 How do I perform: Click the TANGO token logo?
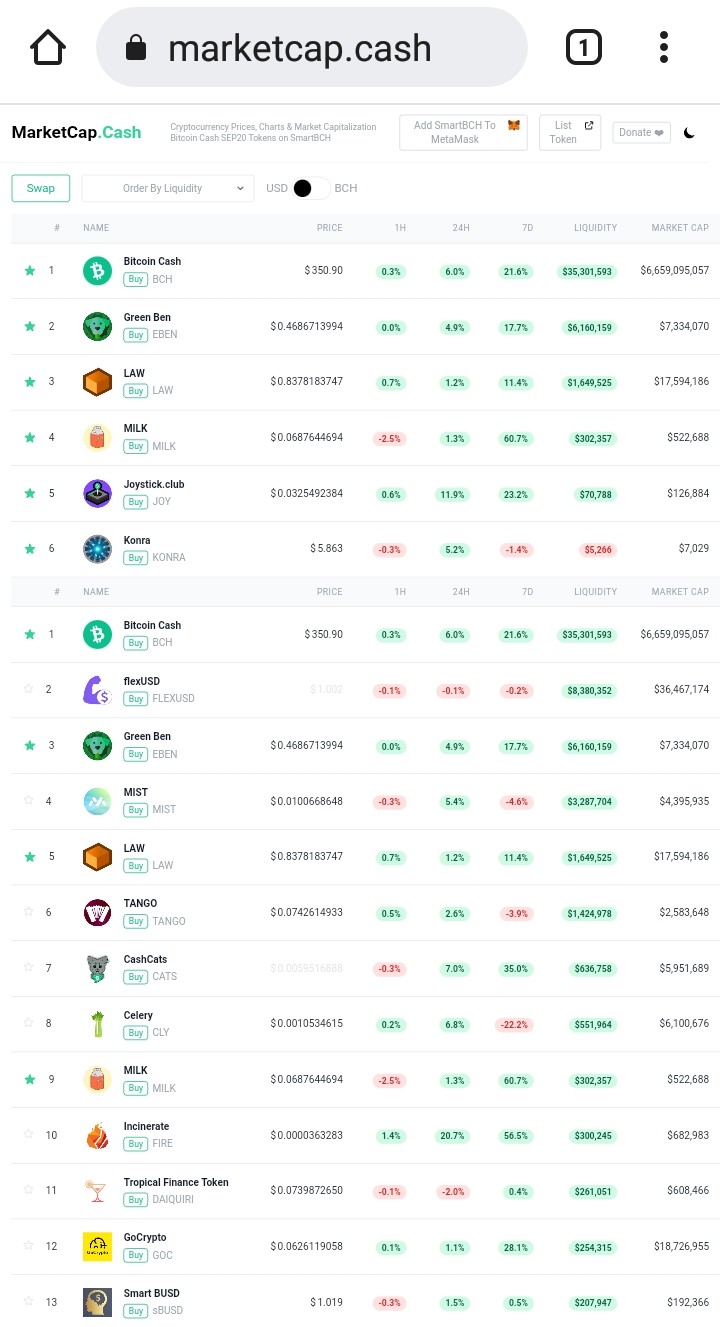pyautogui.click(x=97, y=912)
